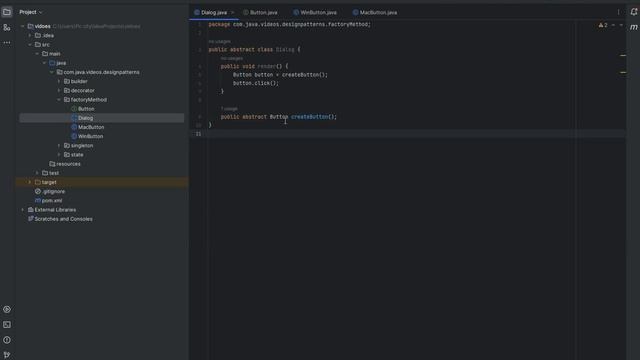Click the Dialog class icon in tree
Viewport: 640px width, 360px height.
(x=74, y=118)
